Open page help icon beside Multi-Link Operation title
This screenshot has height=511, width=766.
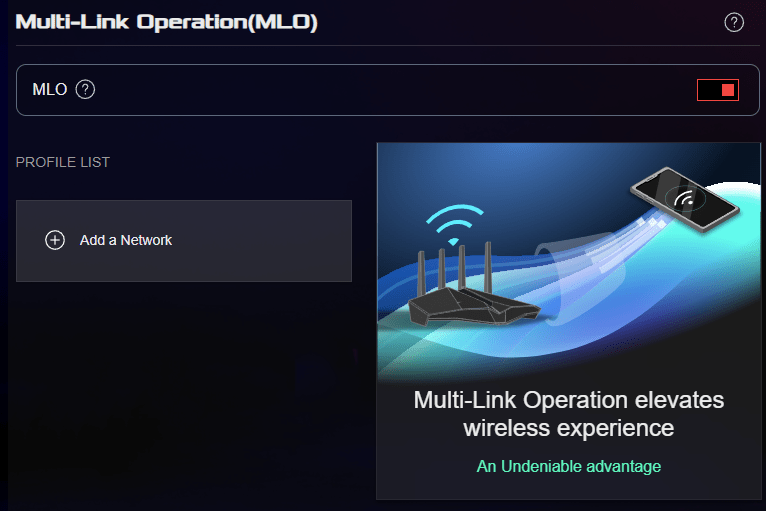(x=734, y=22)
